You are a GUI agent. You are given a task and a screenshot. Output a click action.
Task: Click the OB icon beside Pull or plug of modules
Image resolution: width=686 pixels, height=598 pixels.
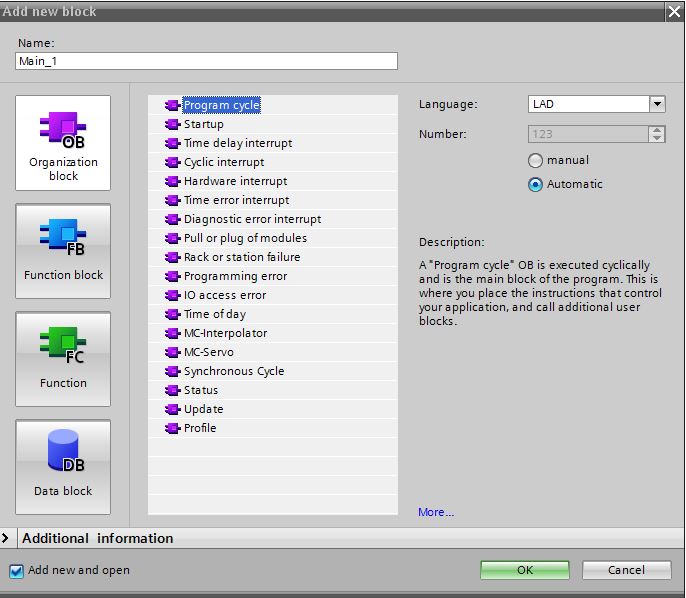tap(172, 238)
